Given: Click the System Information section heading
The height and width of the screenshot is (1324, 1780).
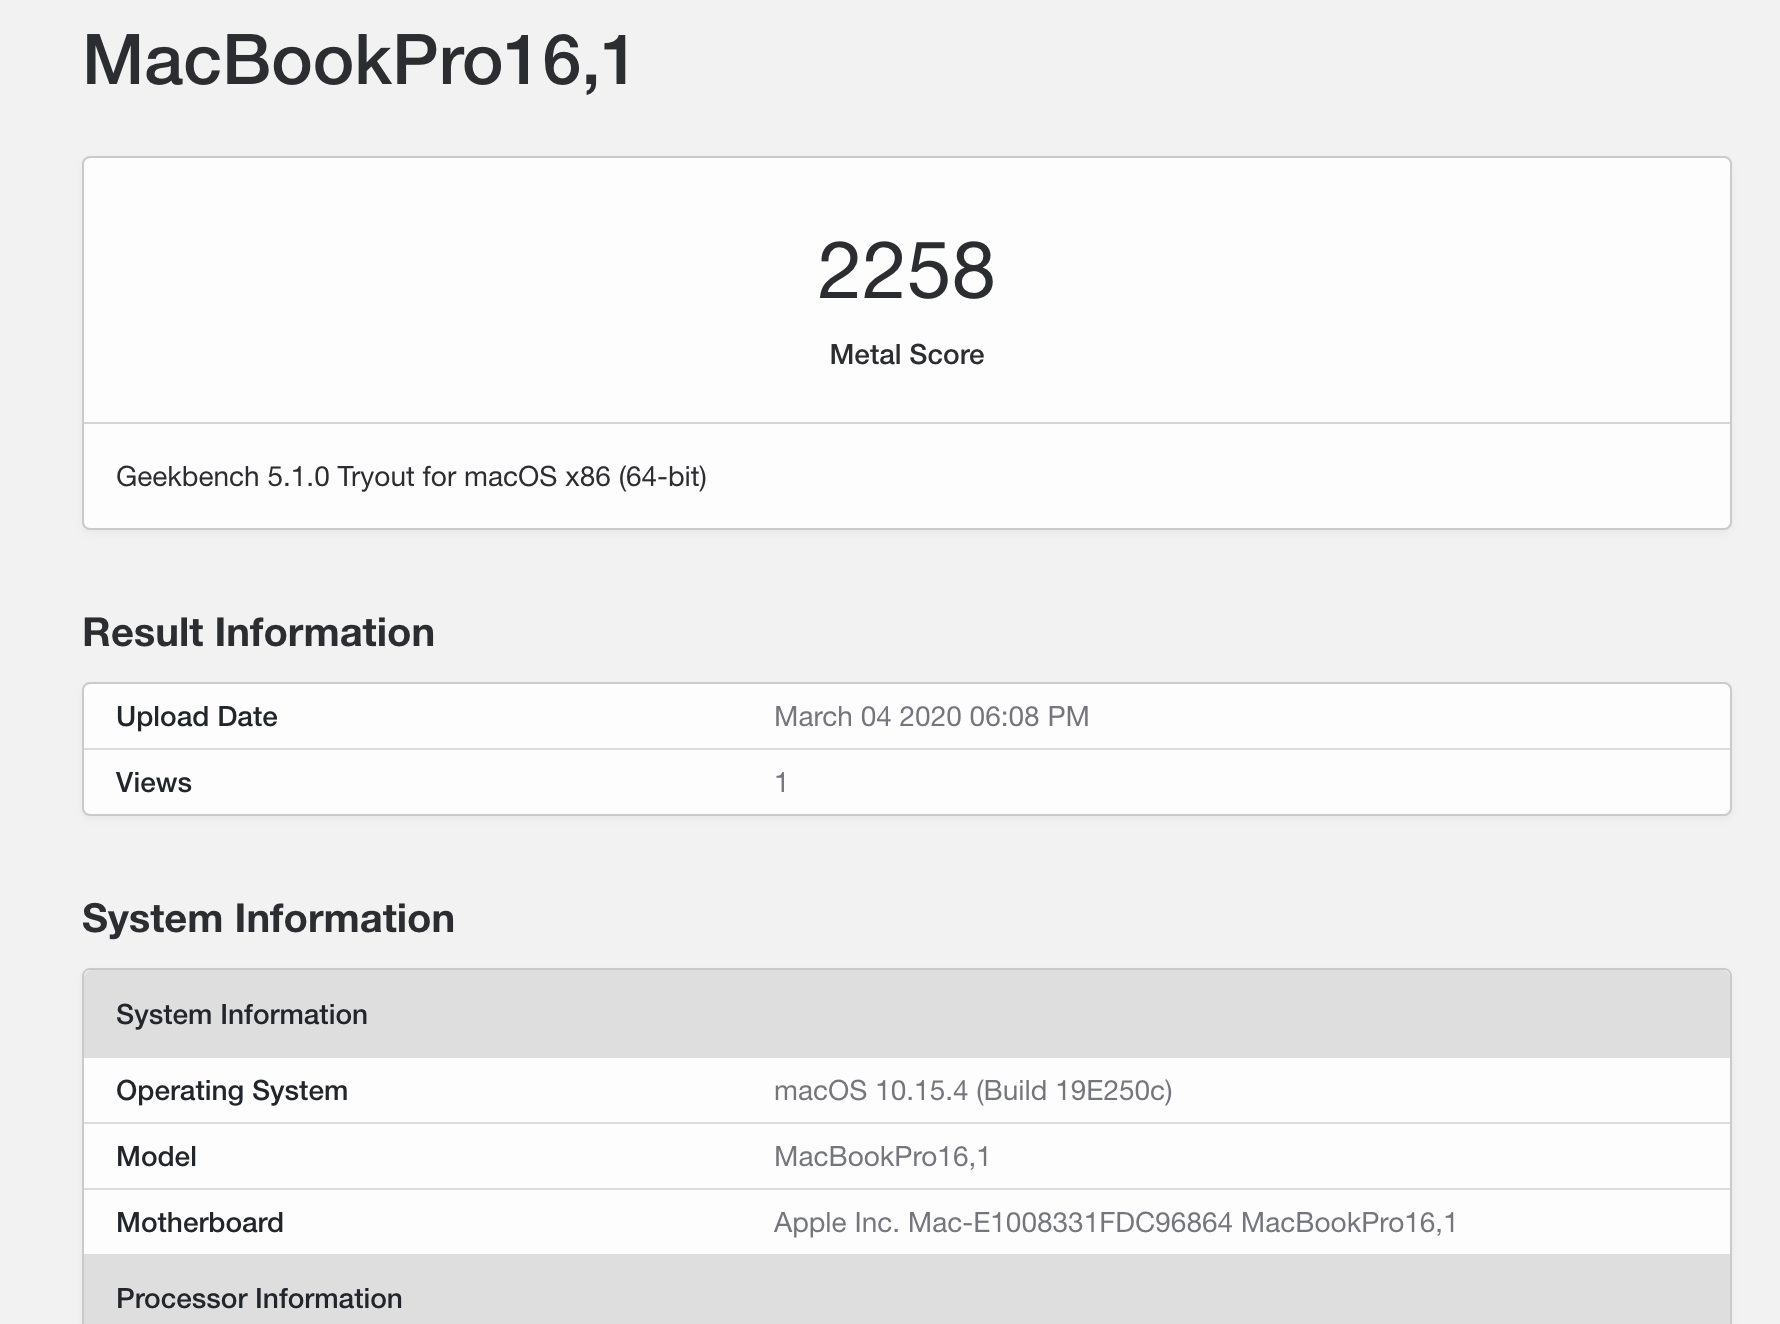Looking at the screenshot, I should [268, 919].
